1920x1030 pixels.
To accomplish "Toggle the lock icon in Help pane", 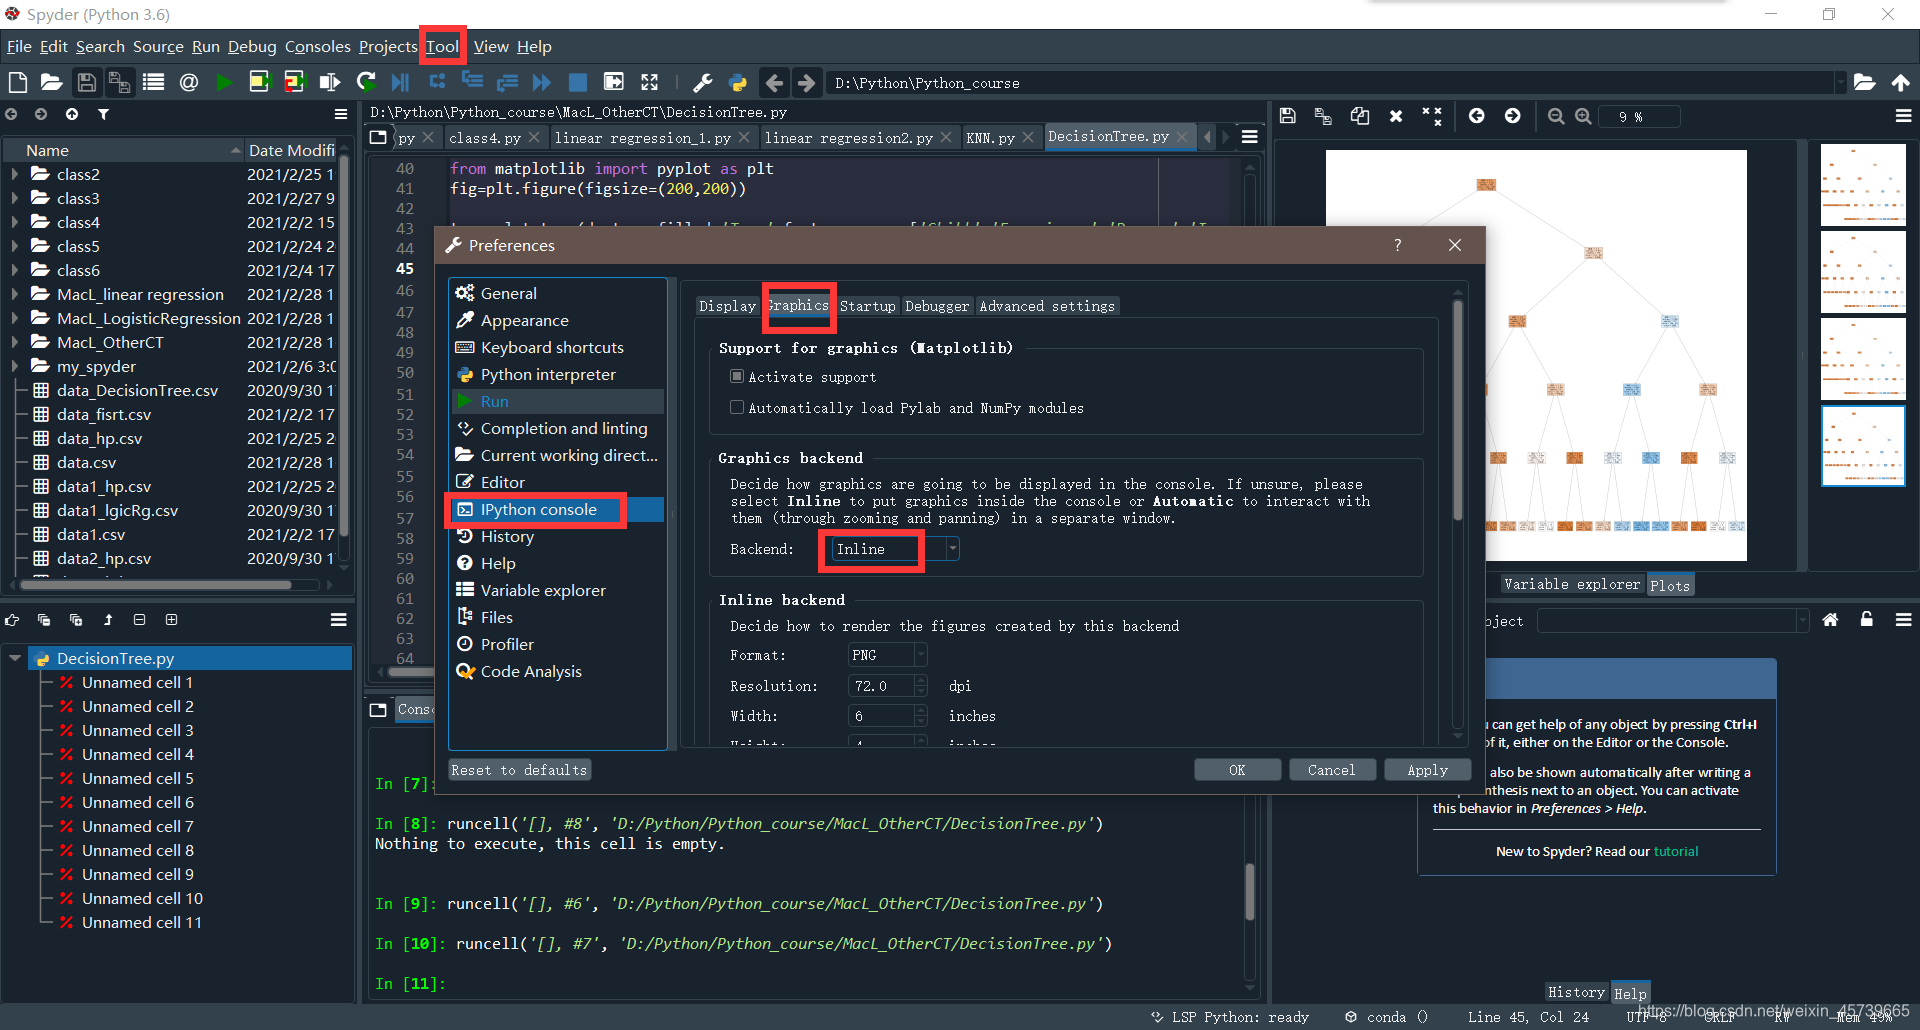I will tap(1866, 620).
